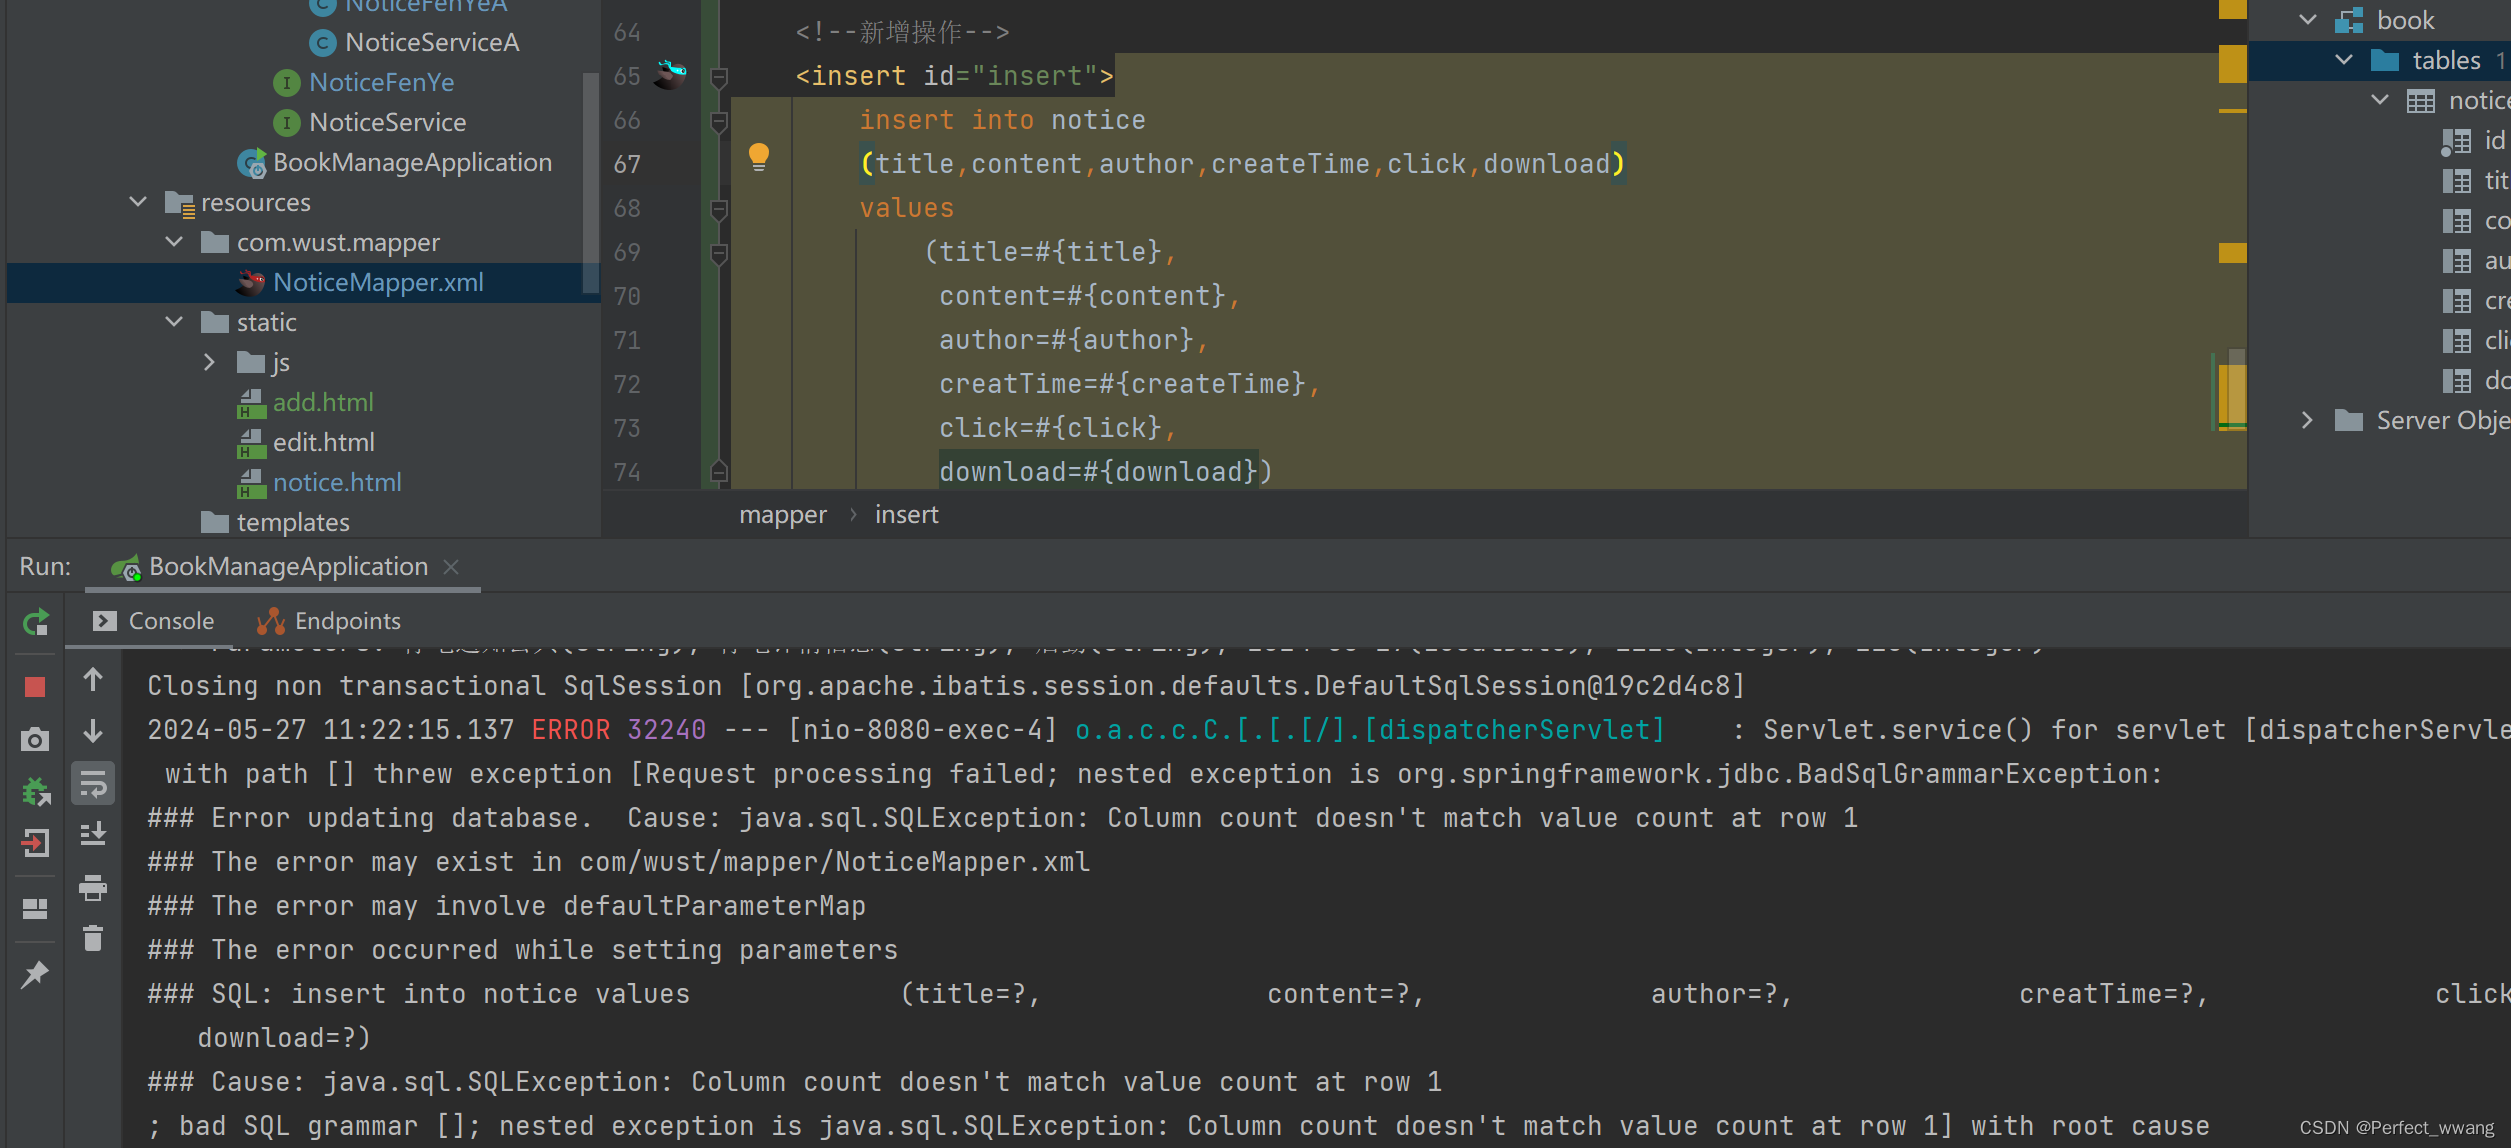The height and width of the screenshot is (1148, 2511).
Task: Click MyBatis bird gutter icon
Action: (670, 74)
